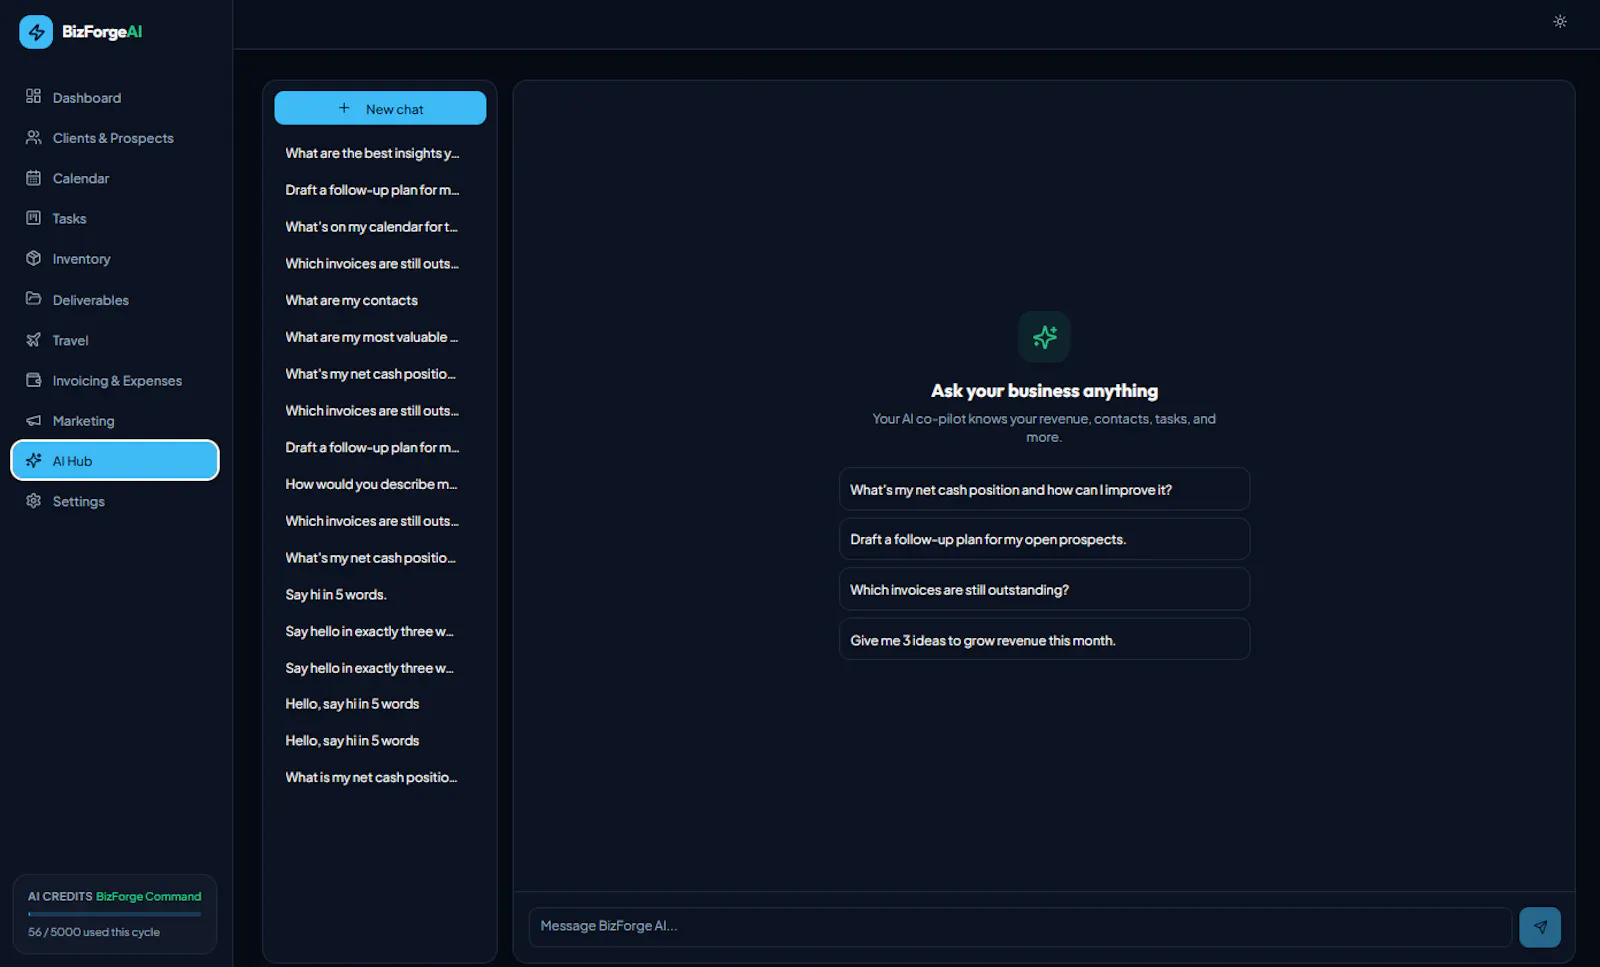Toggle the light/dark theme sun icon
1600x967 pixels.
[x=1559, y=21]
